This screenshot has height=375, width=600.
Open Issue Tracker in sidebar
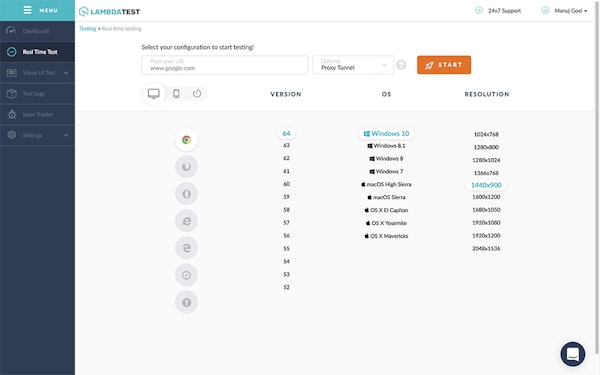[38, 114]
